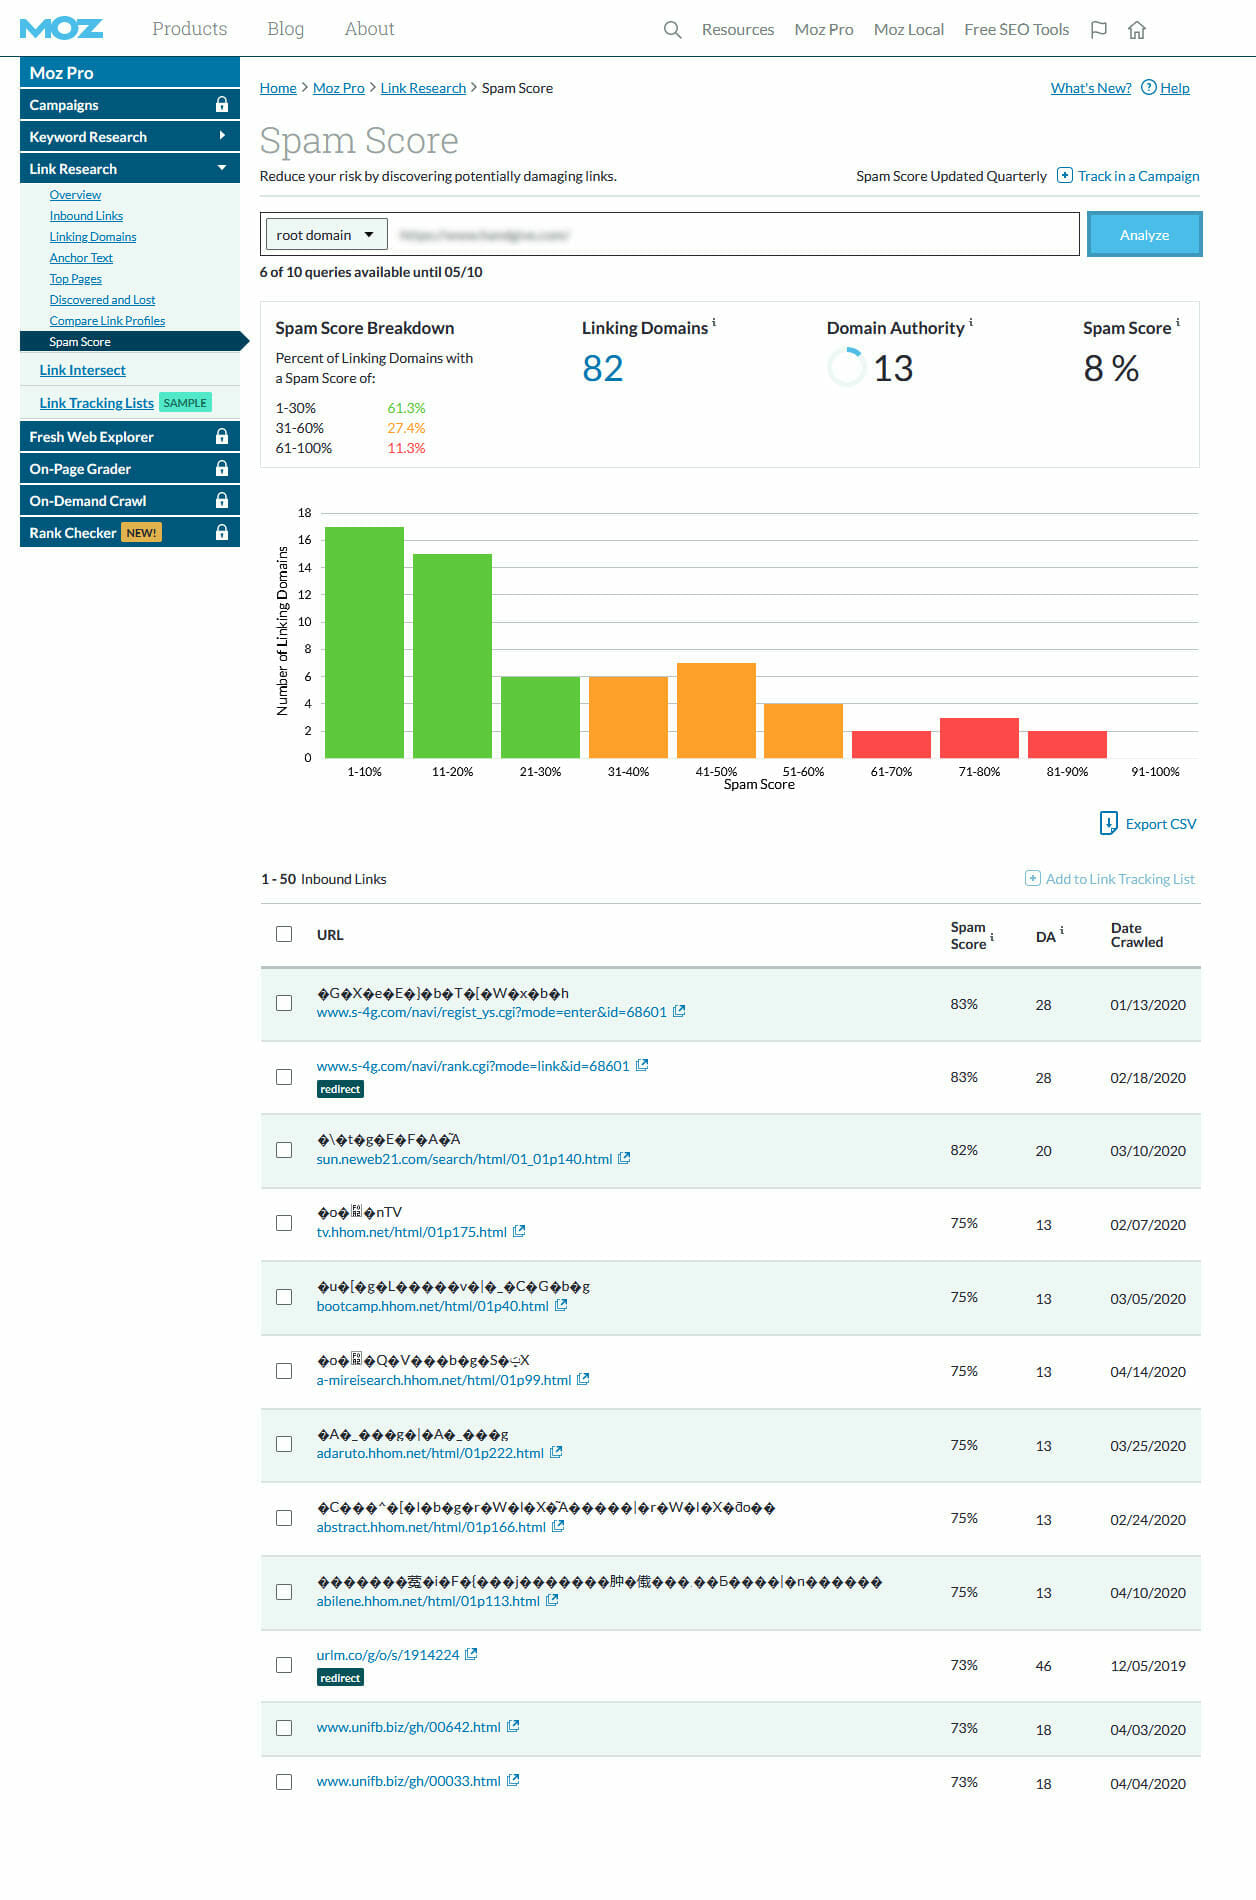This screenshot has height=1900, width=1256.
Task: Tick checkbox for unifb.biz 00033 row
Action: pos(284,1782)
